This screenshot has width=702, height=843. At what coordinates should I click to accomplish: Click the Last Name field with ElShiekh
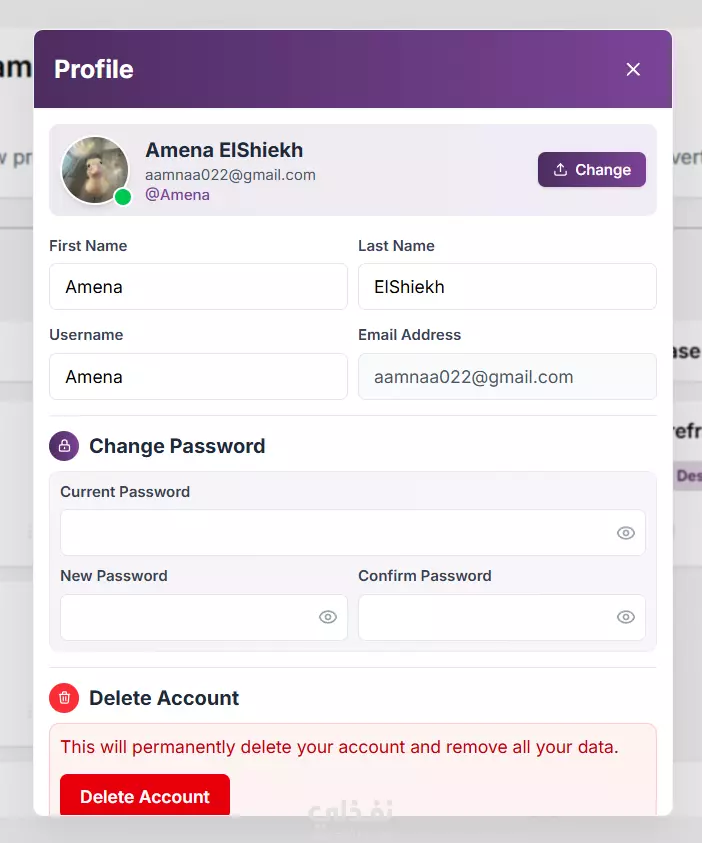point(507,287)
